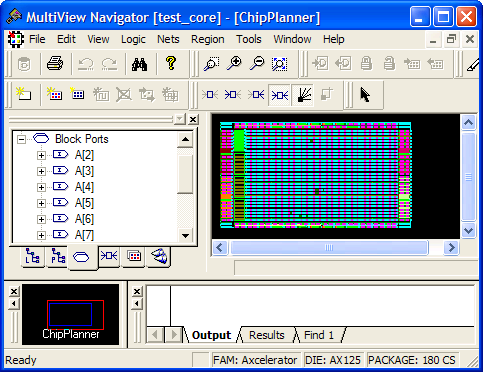Switch to the regions tab in tree panel
The image size is (483, 372).
coord(134,256)
